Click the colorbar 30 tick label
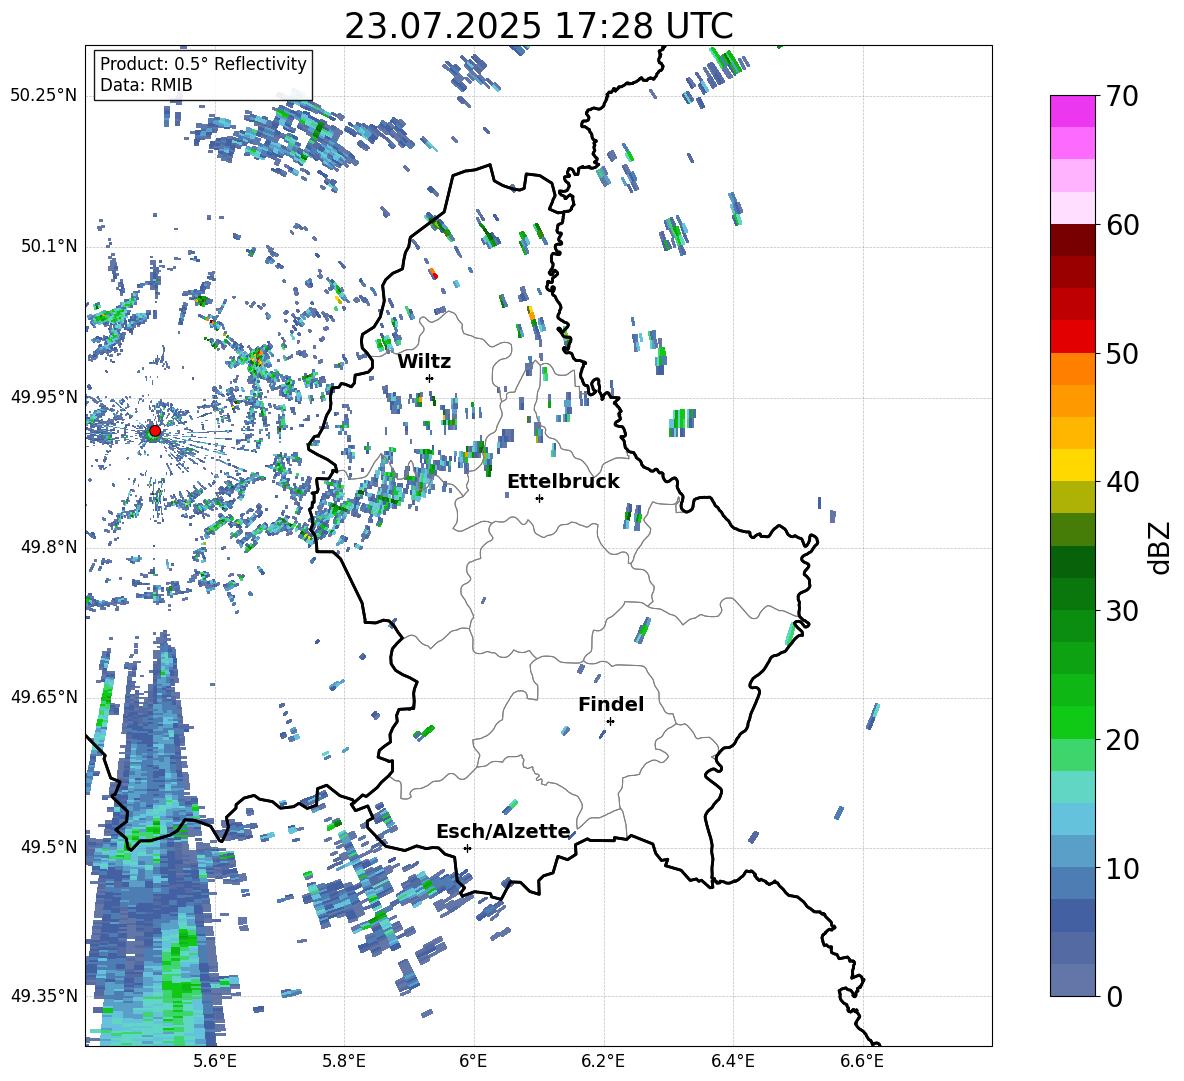Screen dimensions: 1184x1081 click(x=1122, y=611)
